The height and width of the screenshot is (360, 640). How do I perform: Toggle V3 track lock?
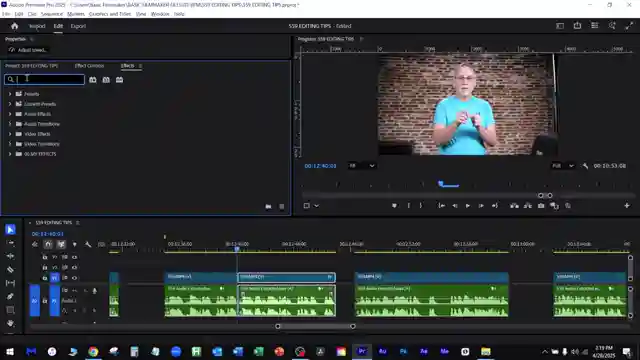45,257
